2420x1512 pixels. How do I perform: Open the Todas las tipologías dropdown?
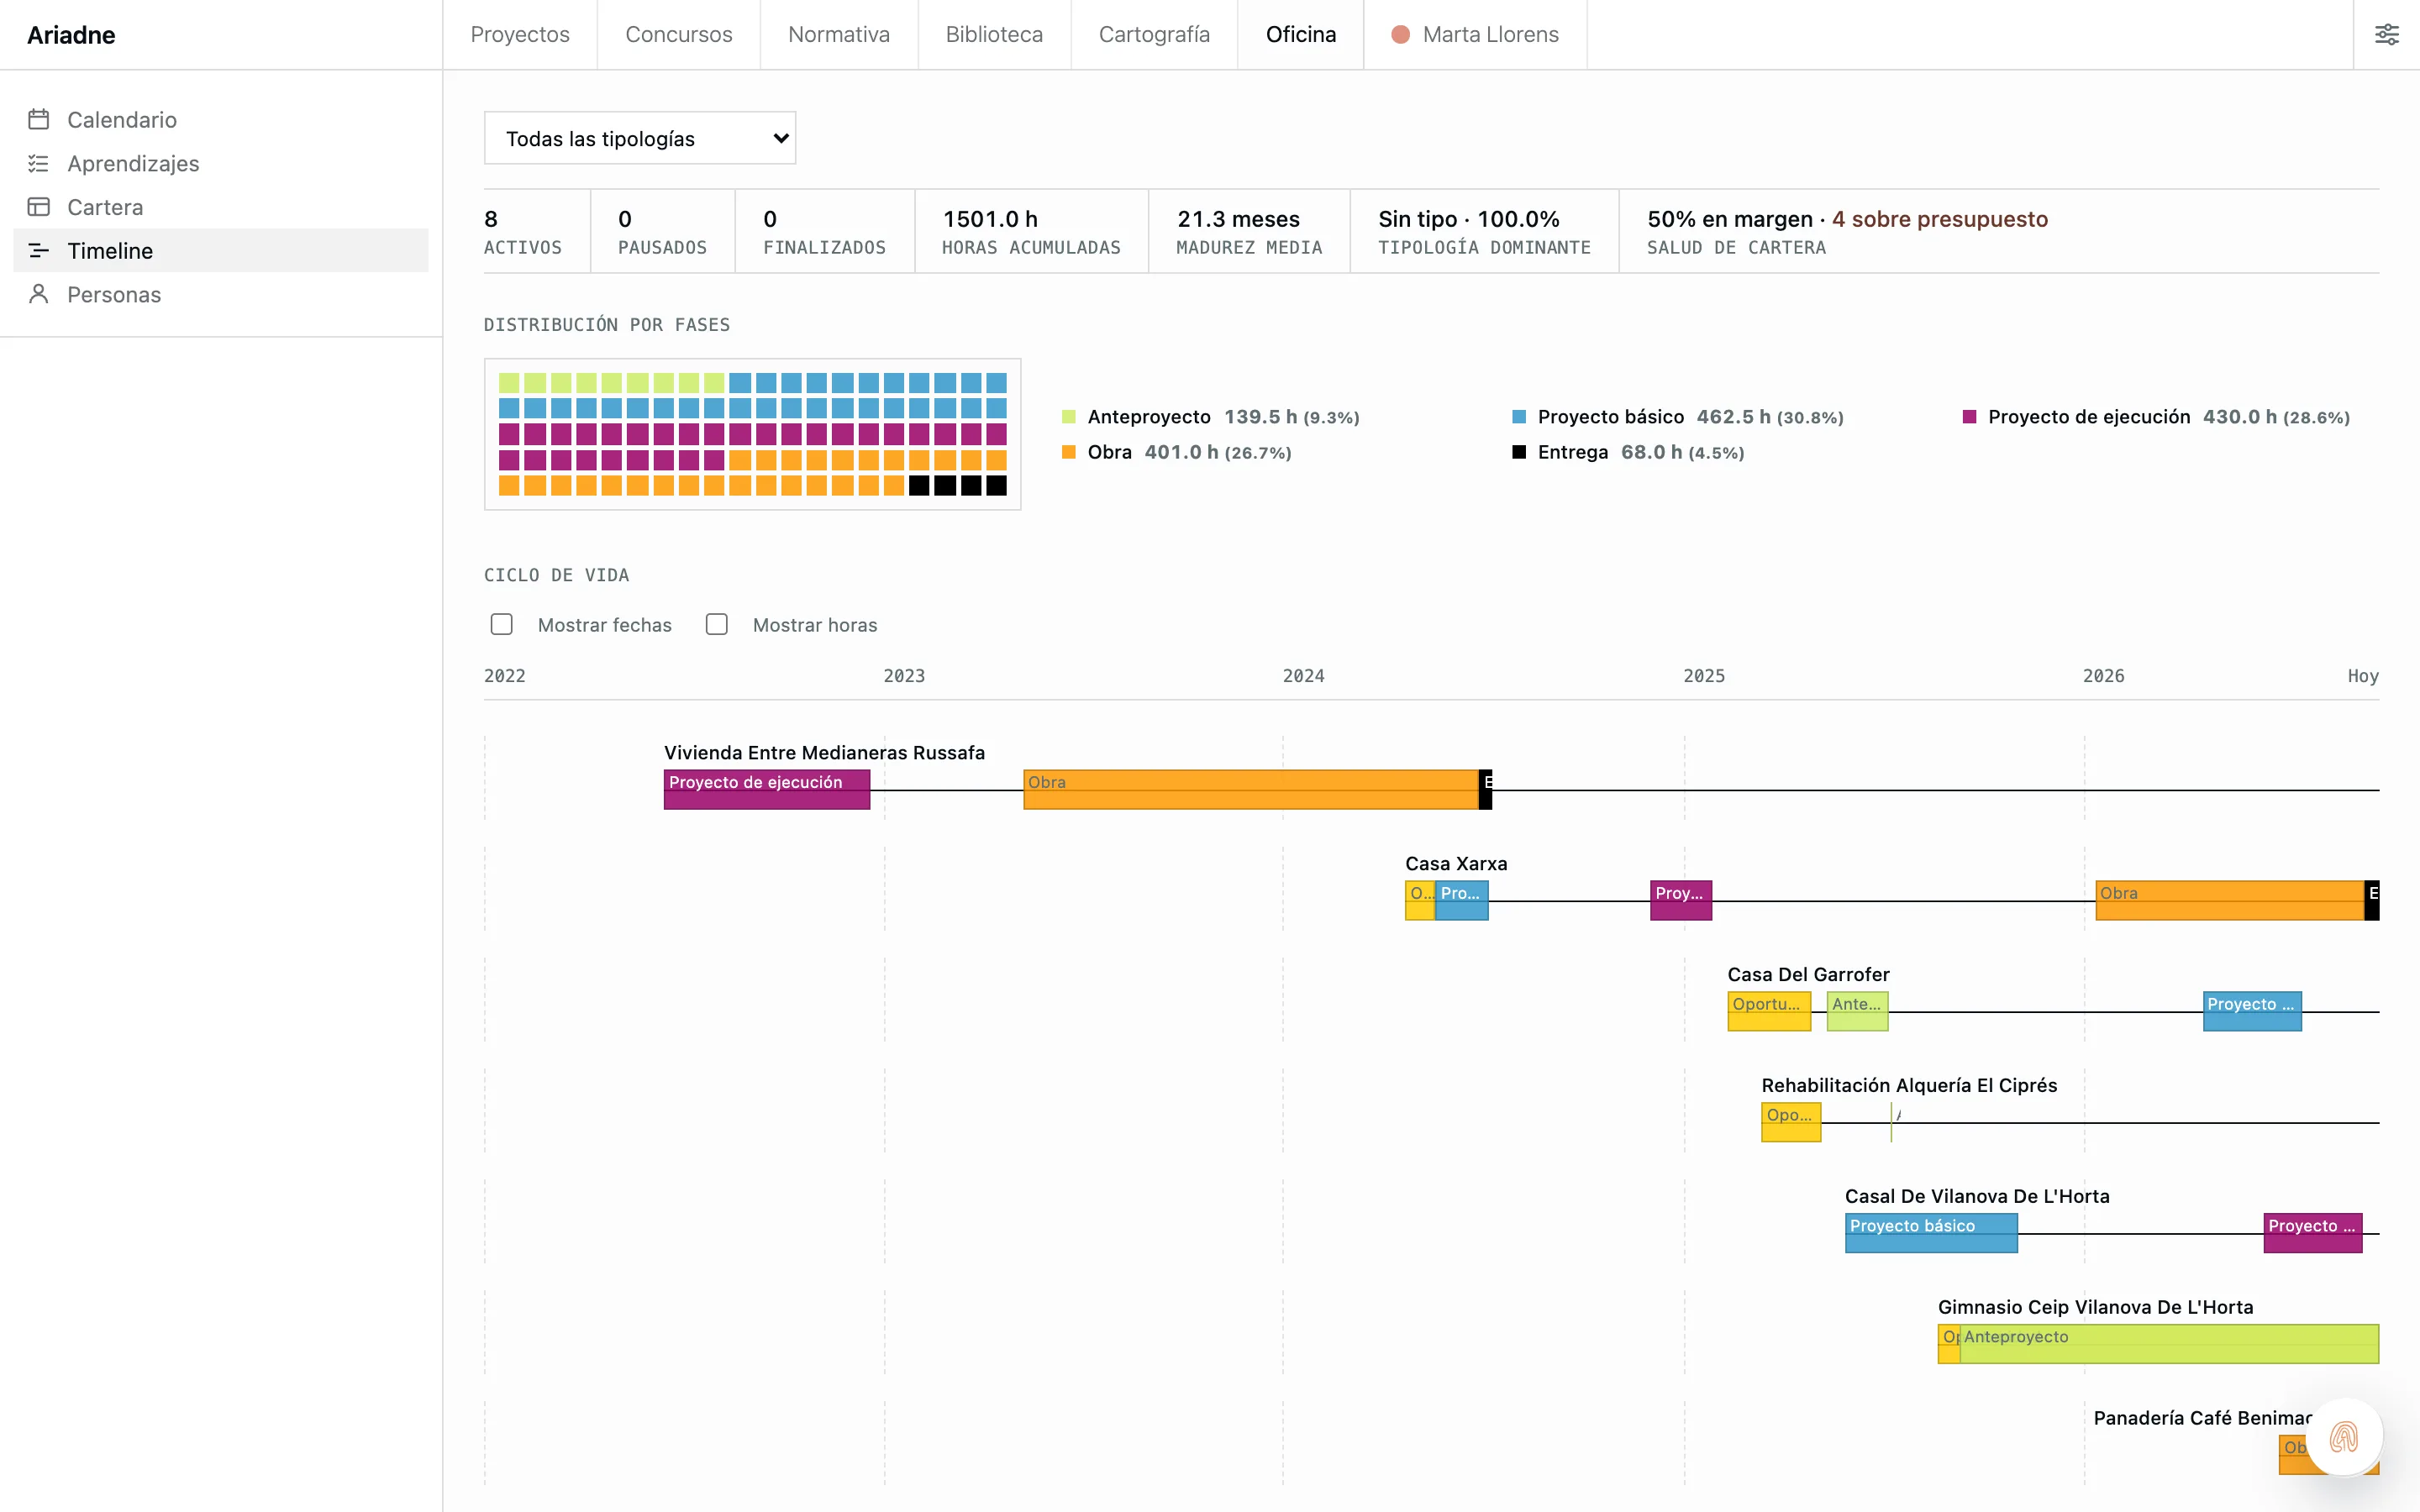(640, 138)
